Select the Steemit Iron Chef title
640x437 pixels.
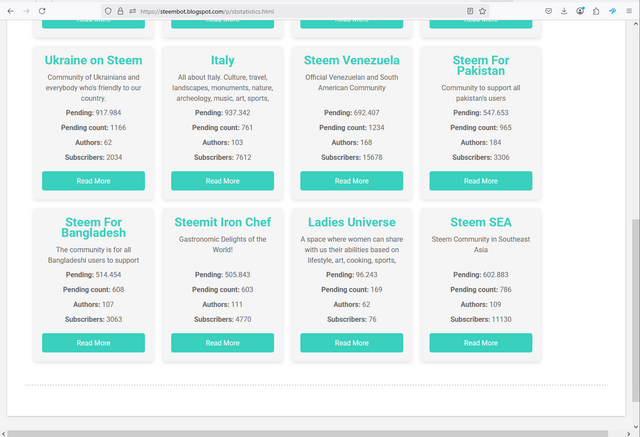[x=222, y=222]
